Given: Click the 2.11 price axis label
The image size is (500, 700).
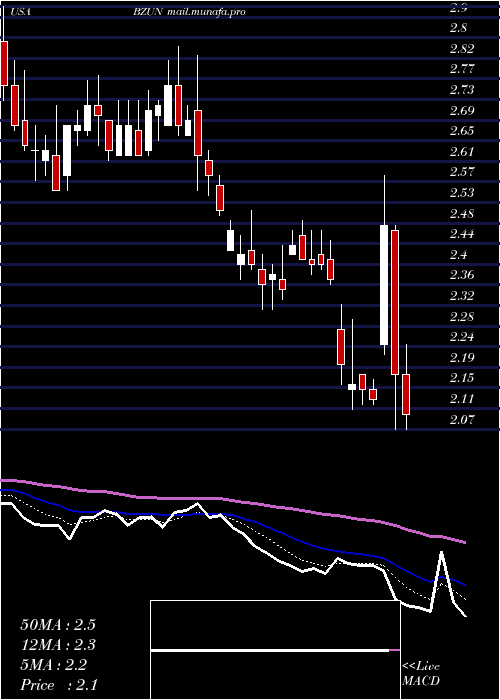Looking at the screenshot, I should (464, 399).
